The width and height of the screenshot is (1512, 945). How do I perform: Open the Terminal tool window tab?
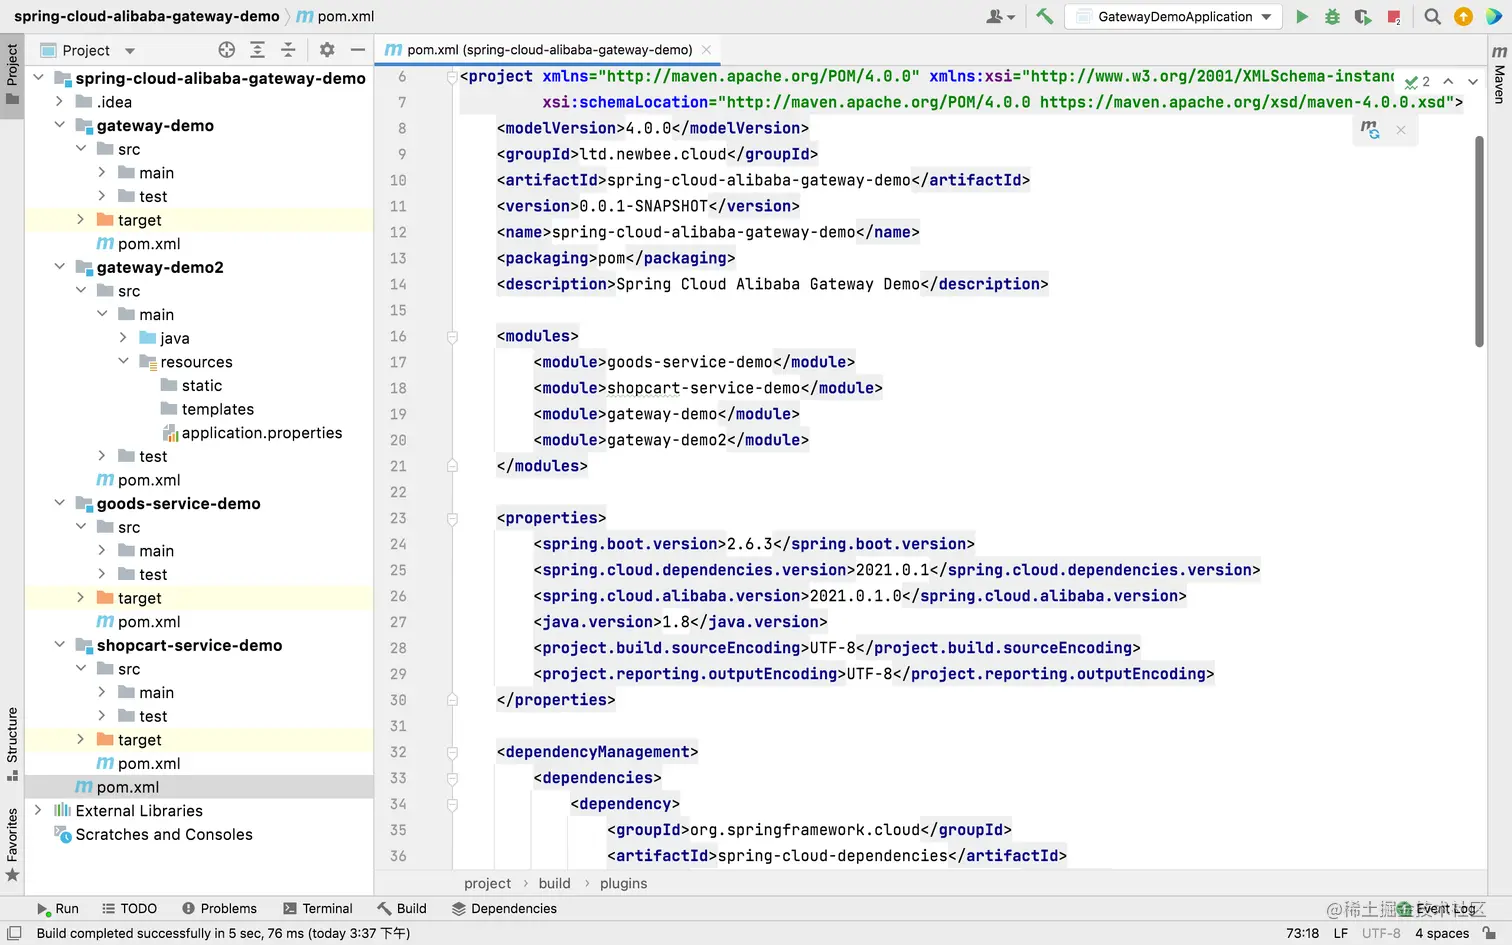[318, 909]
